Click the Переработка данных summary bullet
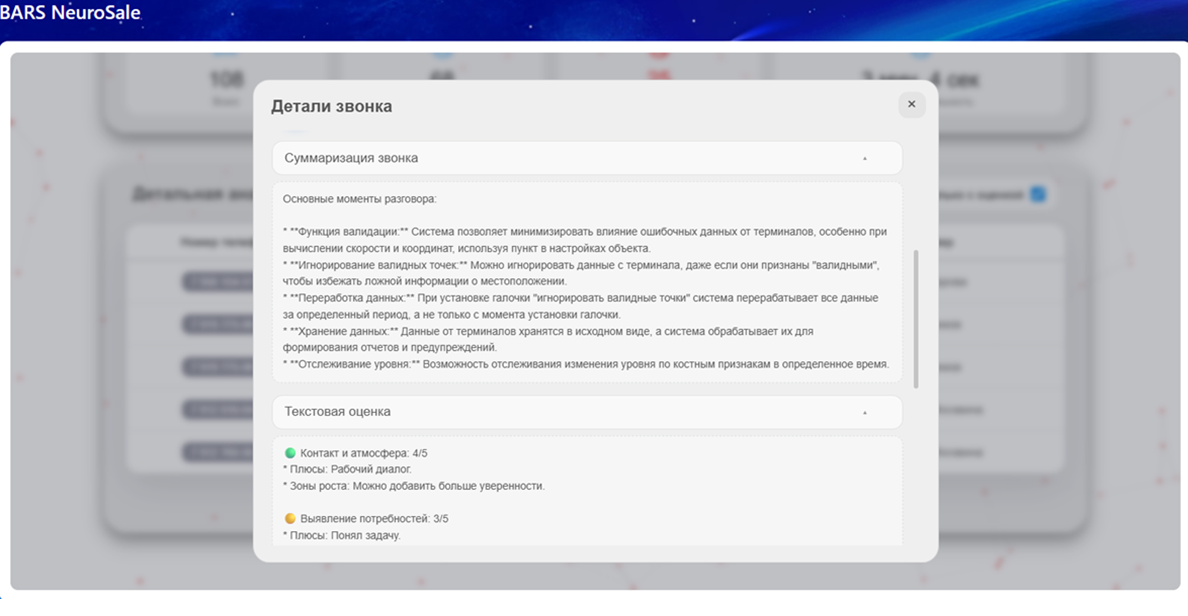This screenshot has width=1188, height=616. (580, 306)
